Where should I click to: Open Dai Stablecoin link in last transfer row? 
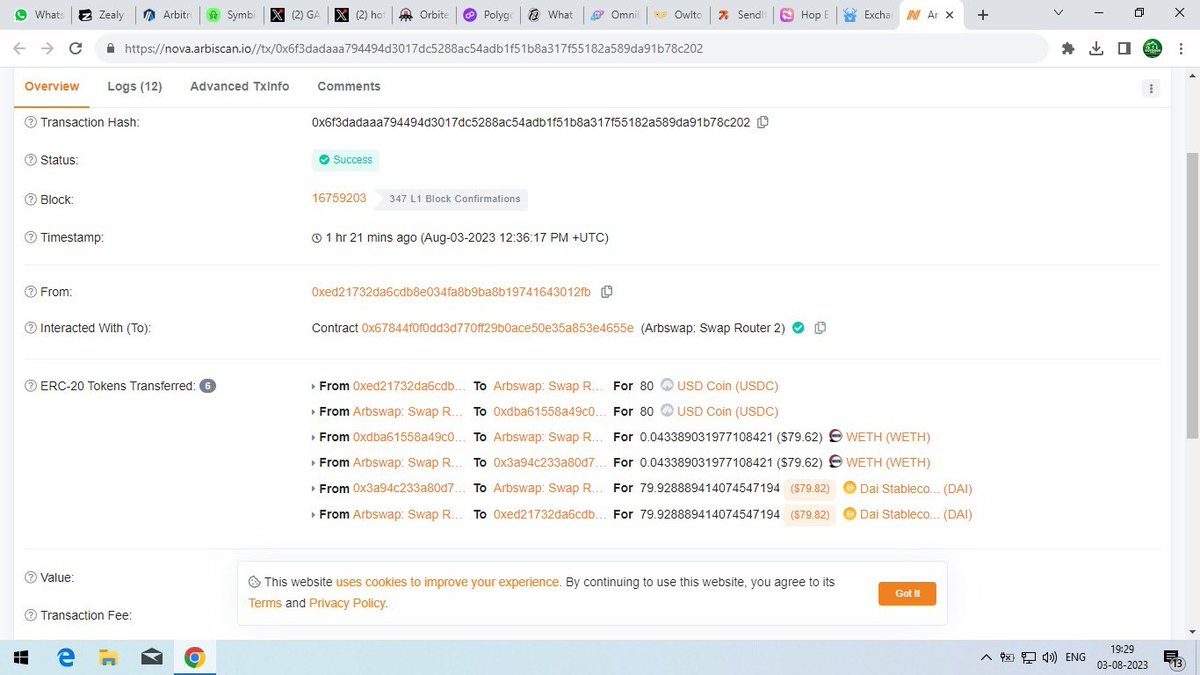[916, 514]
